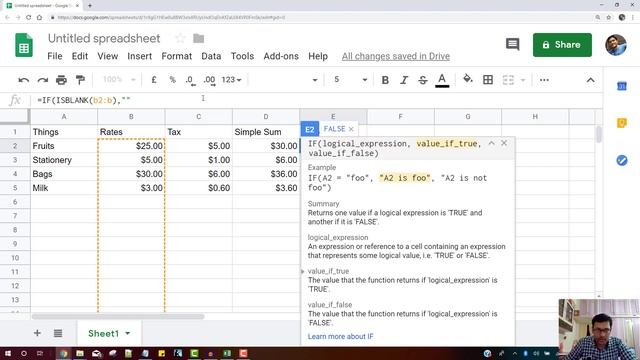
Task: Open the Google account avatar
Action: click(x=616, y=45)
